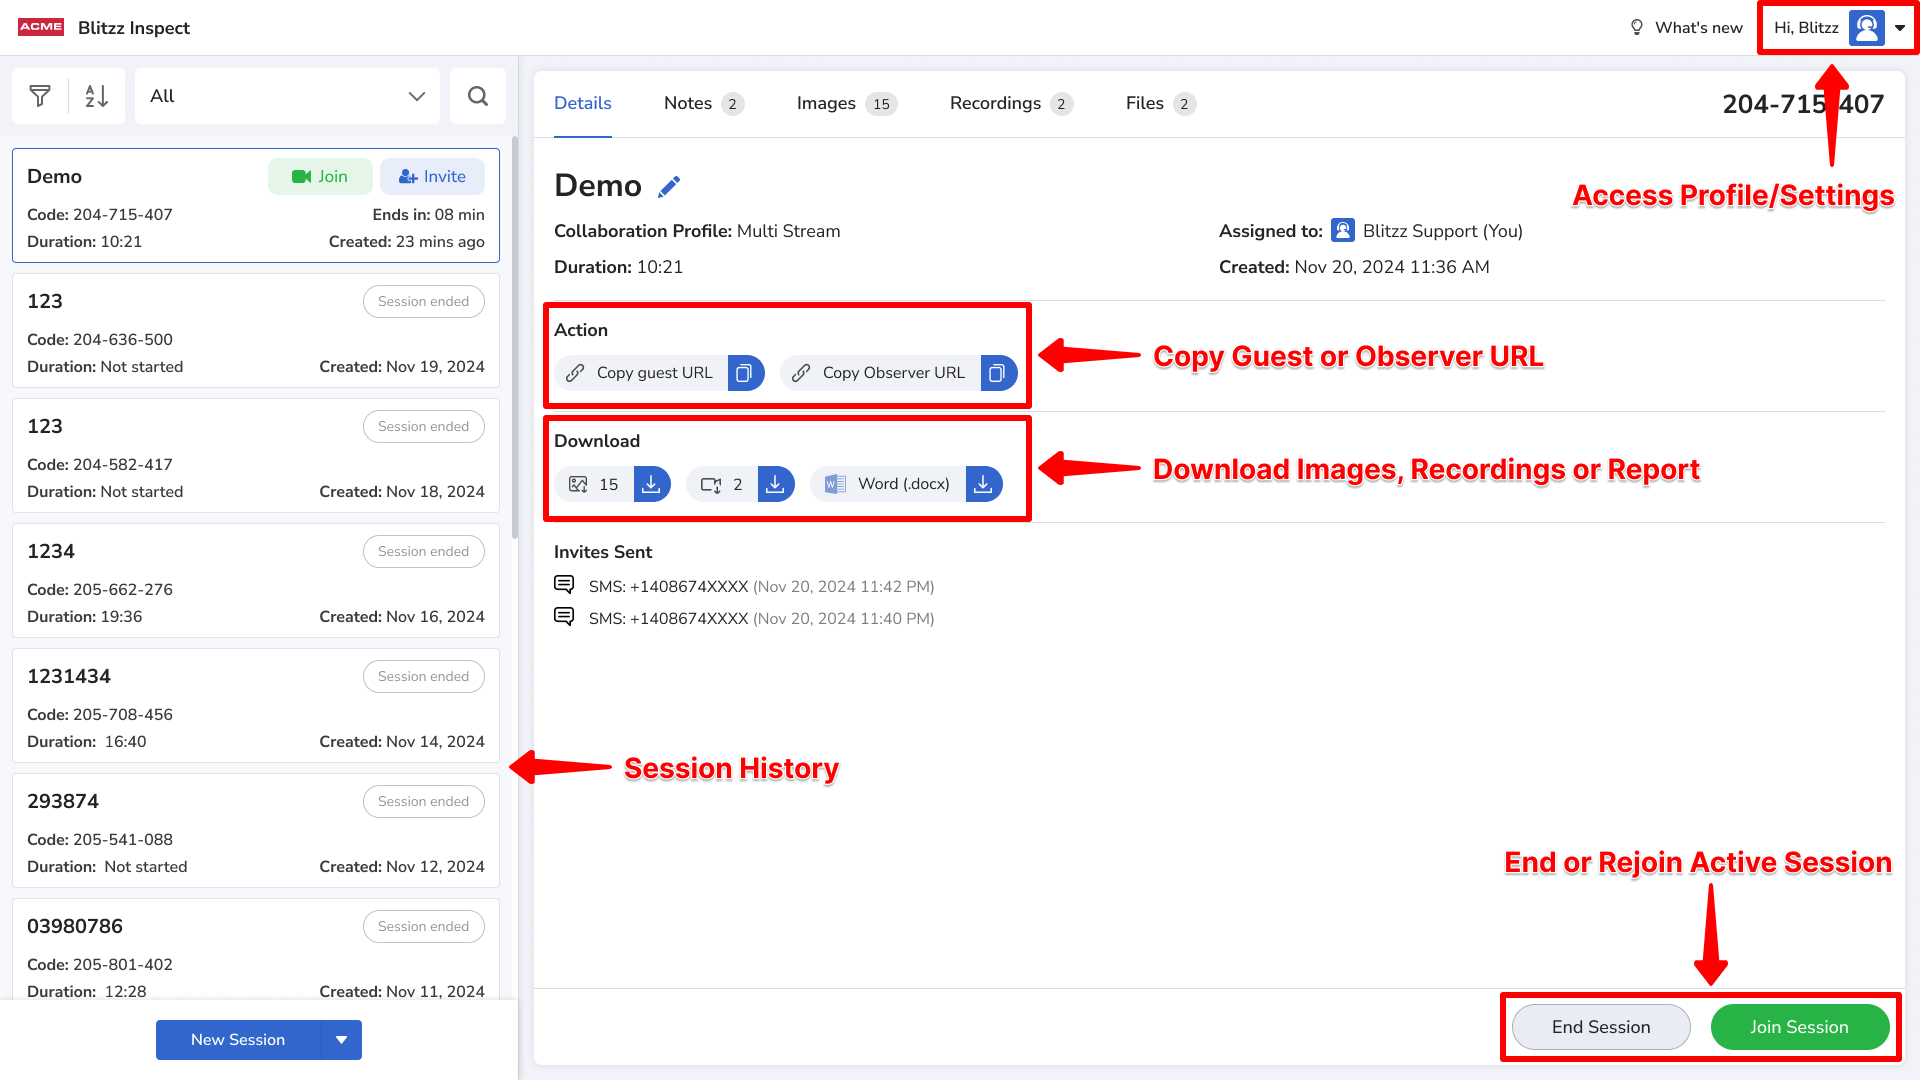Open the Recordings tab
The image size is (1920, 1080).
(x=1010, y=103)
